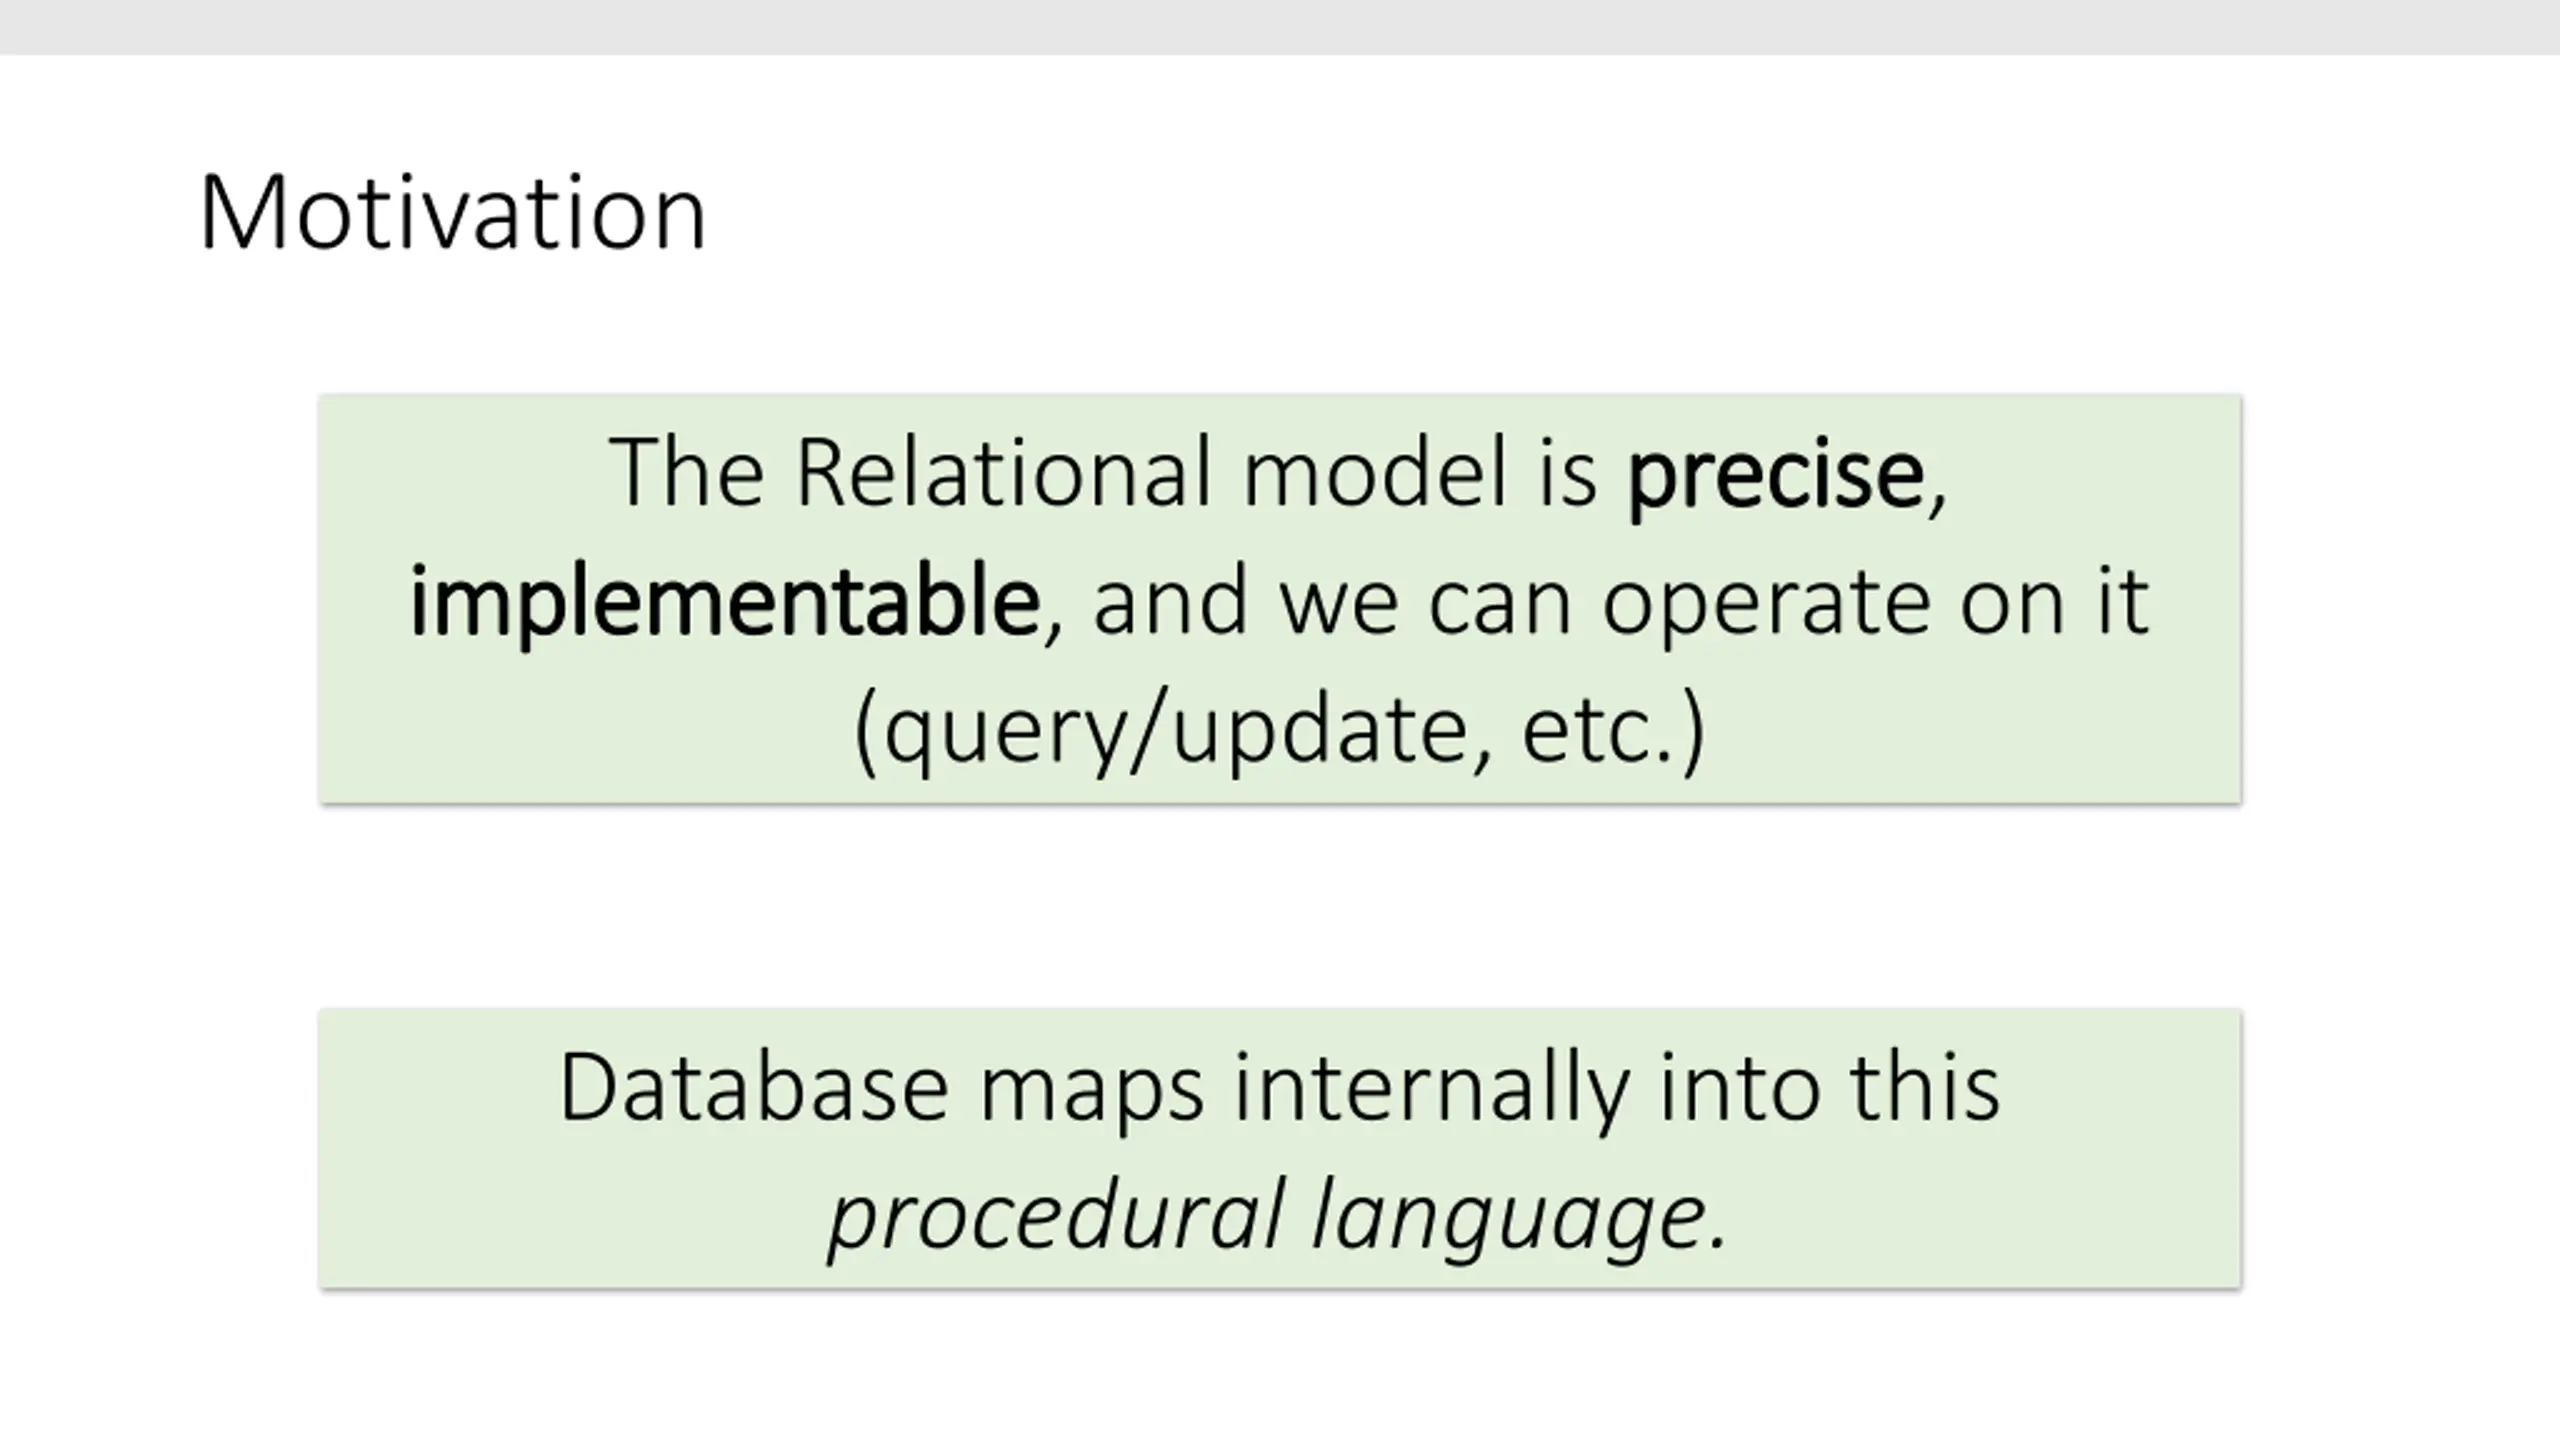Screen dimensions: 2560x1440
Task: Click the text (query/update, etc.)
Action: click(x=1279, y=732)
